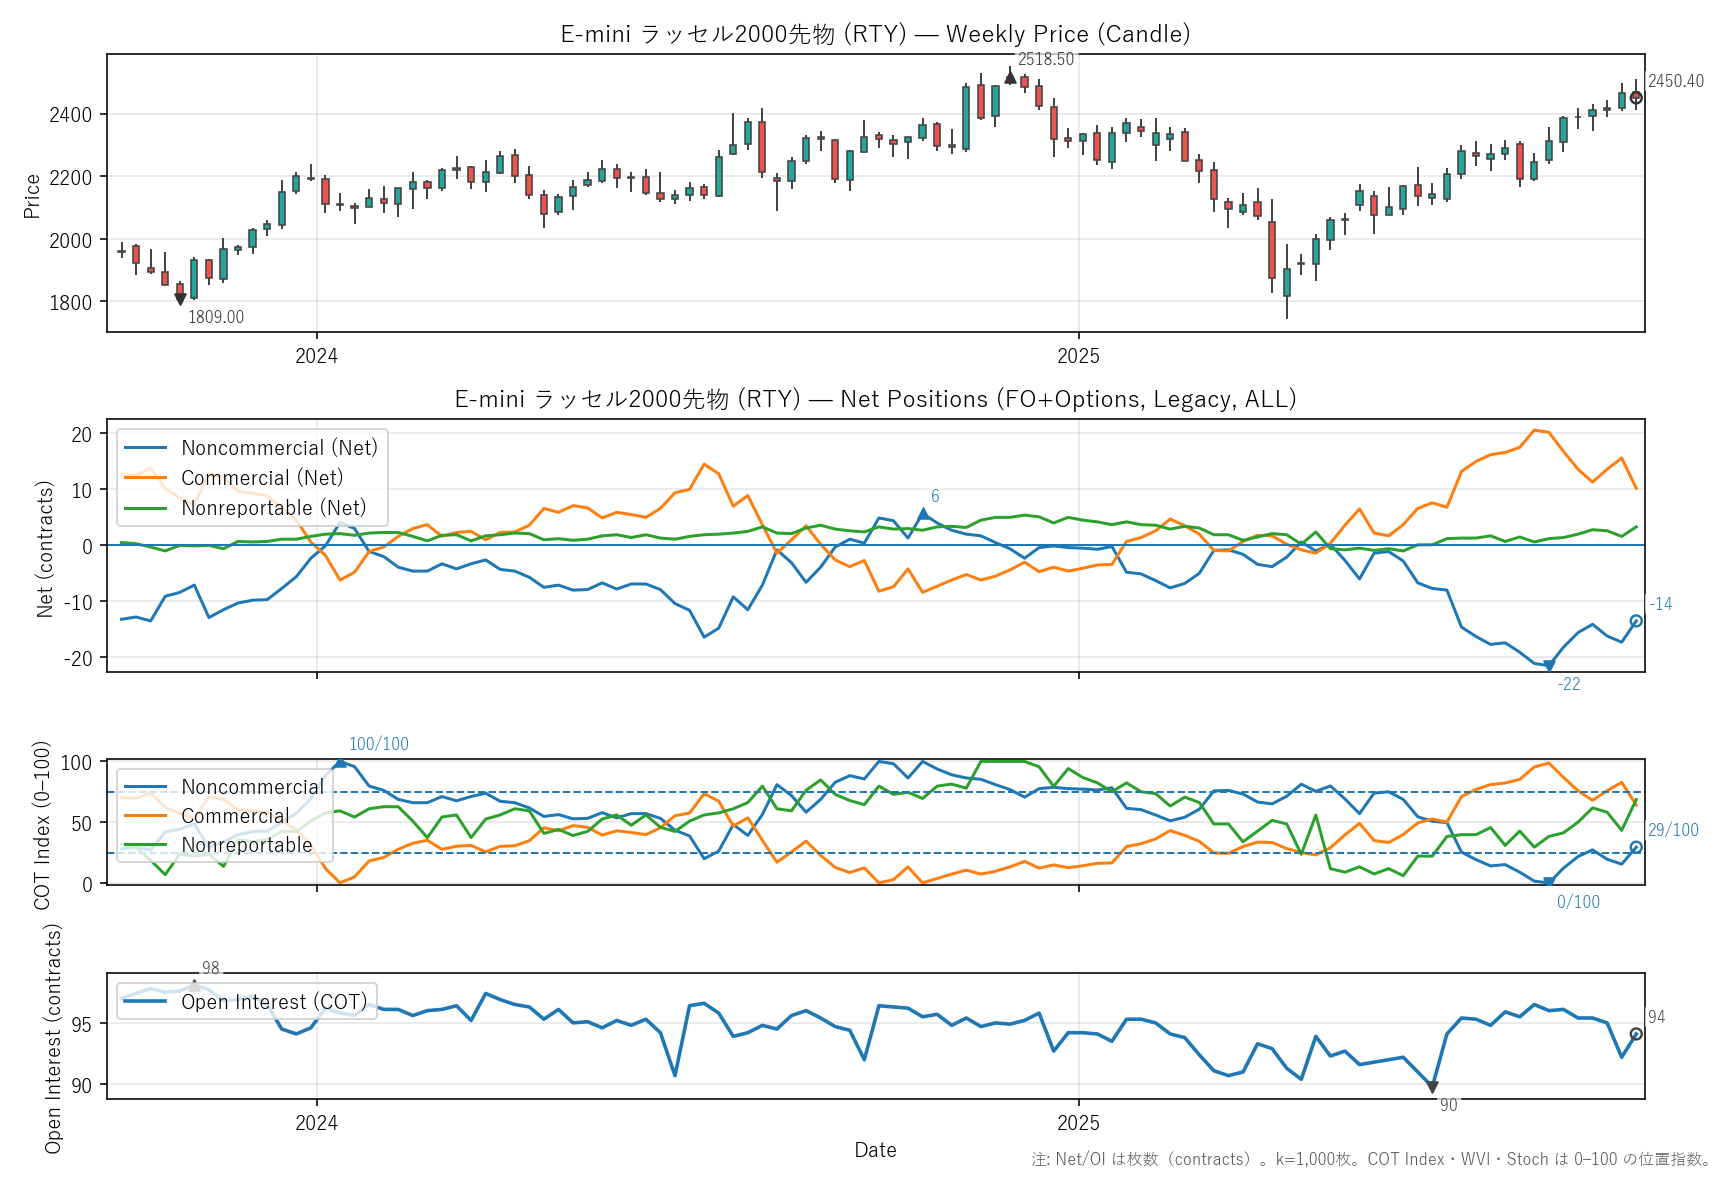Screen dimensions: 1728x1180
Task: Click the Noncommercial net trough marker at -22
Action: [1549, 666]
